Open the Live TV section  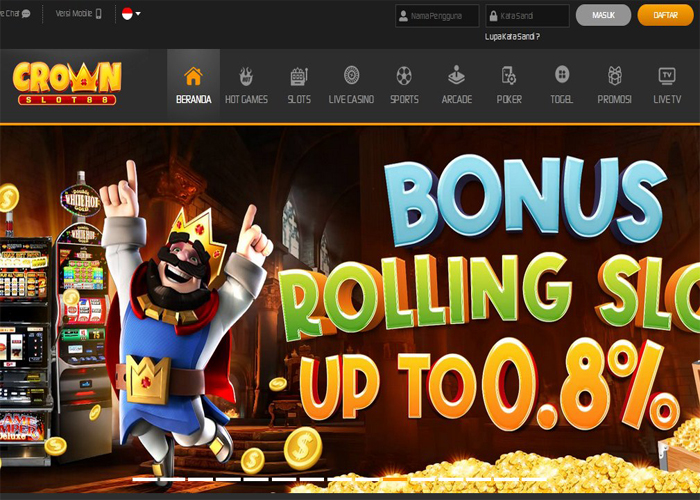[x=667, y=85]
